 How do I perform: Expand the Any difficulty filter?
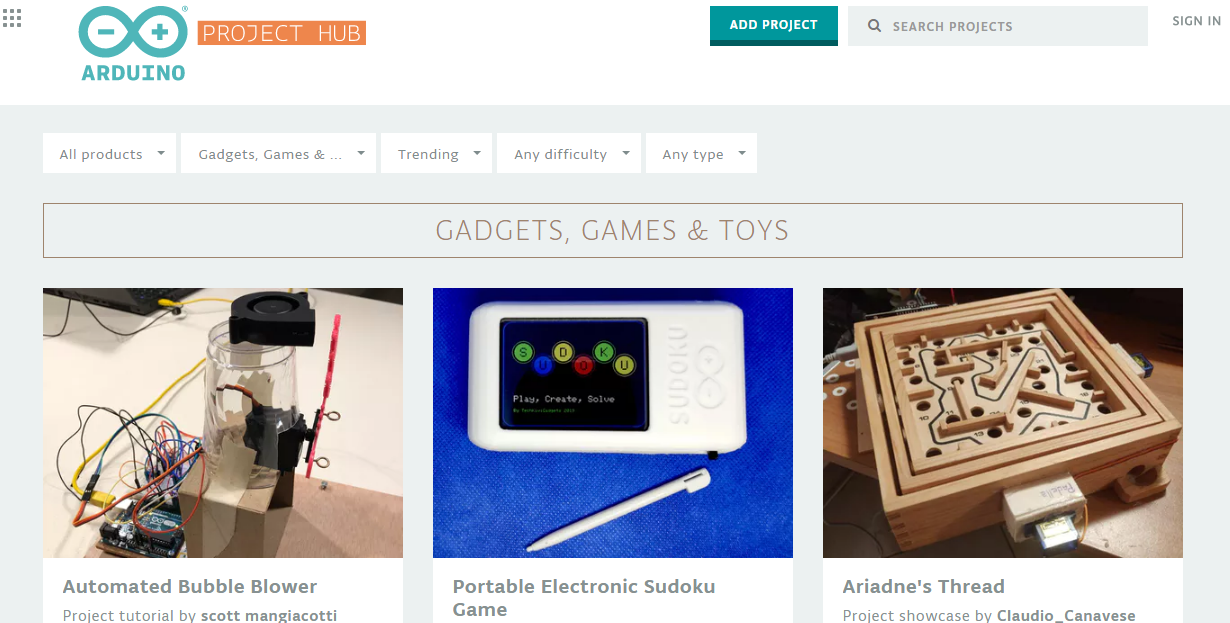[569, 153]
